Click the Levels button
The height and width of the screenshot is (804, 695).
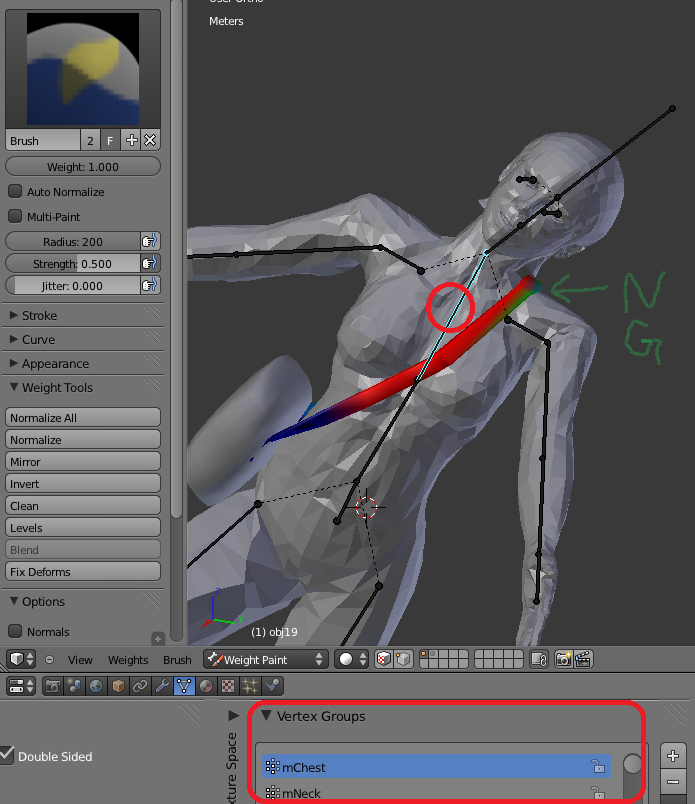(x=83, y=528)
